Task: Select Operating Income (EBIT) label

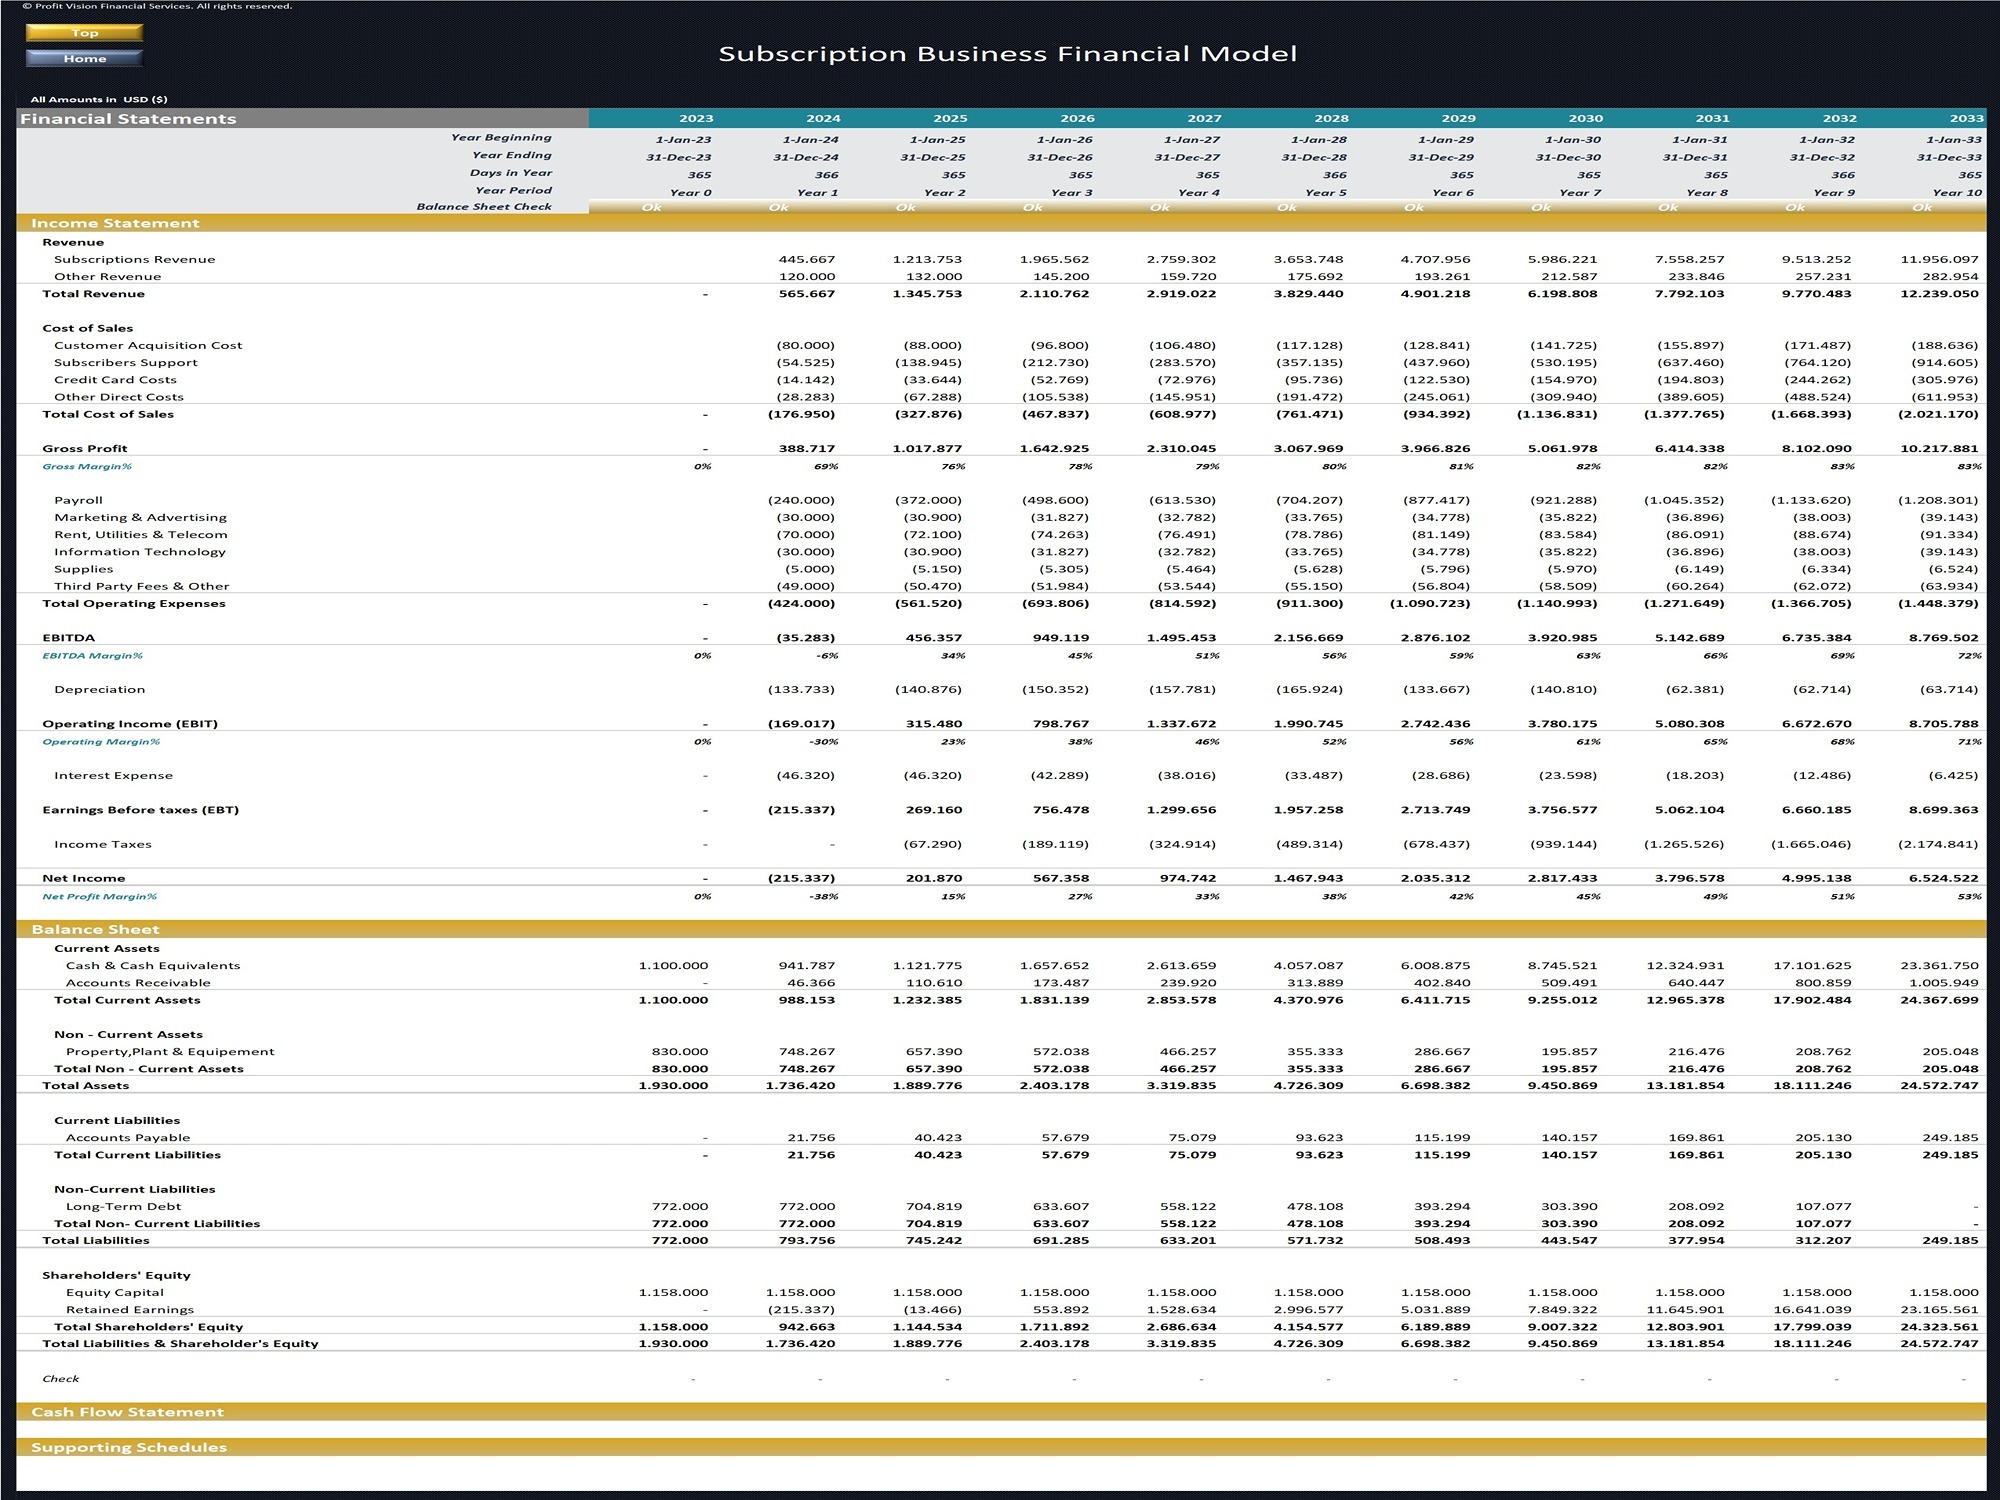Action: (x=130, y=724)
